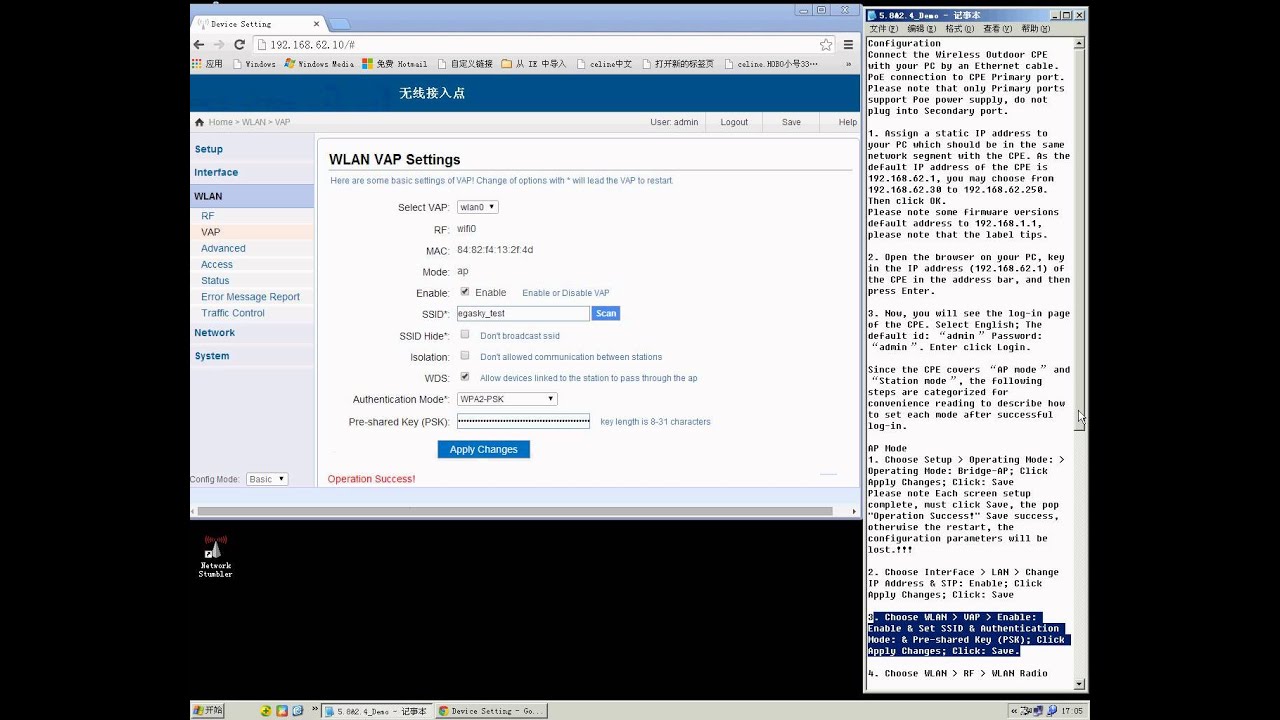This screenshot has height=720, width=1280.
Task: Open Traffic Control in the sidebar
Action: (x=233, y=313)
